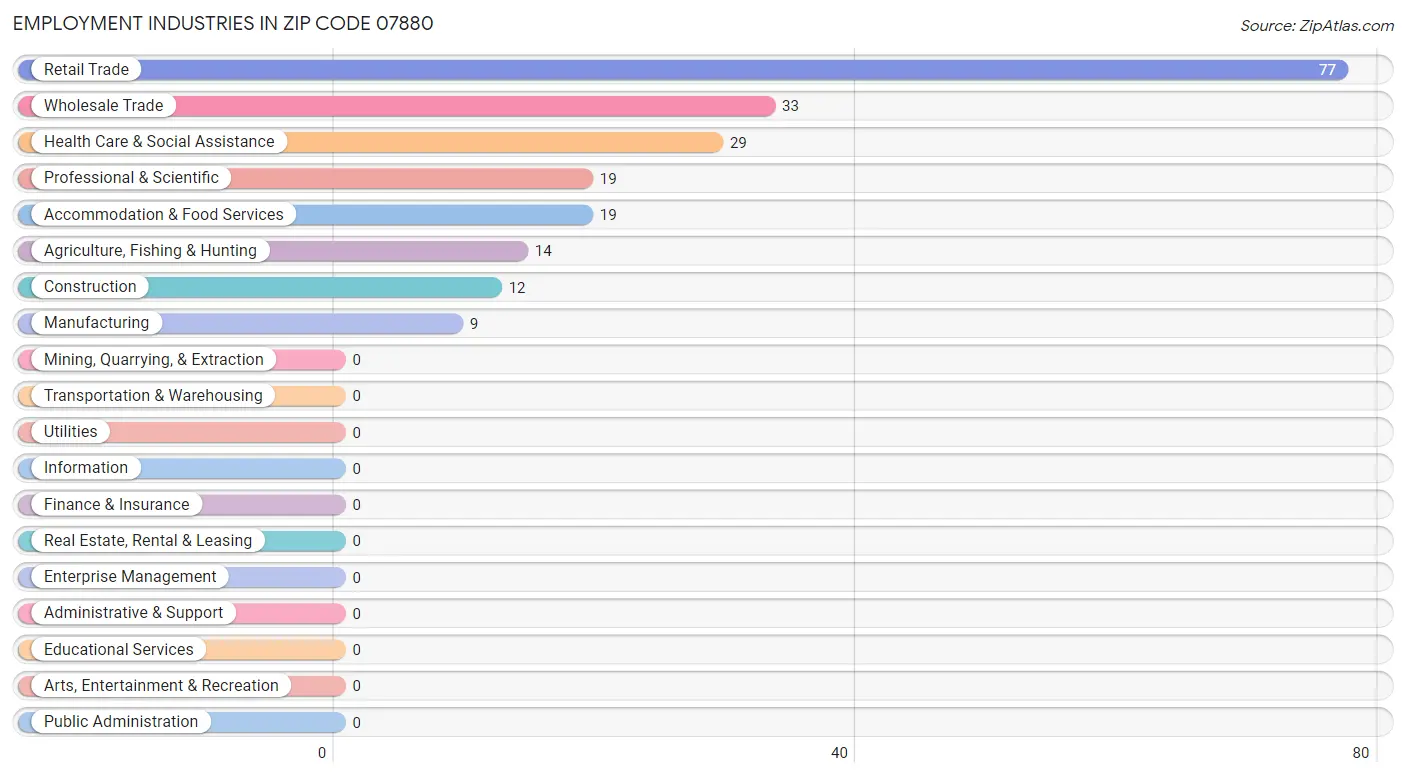Viewport: 1406px width, 777px height.
Task: Click the Manufacturing value 9
Action: pos(474,324)
